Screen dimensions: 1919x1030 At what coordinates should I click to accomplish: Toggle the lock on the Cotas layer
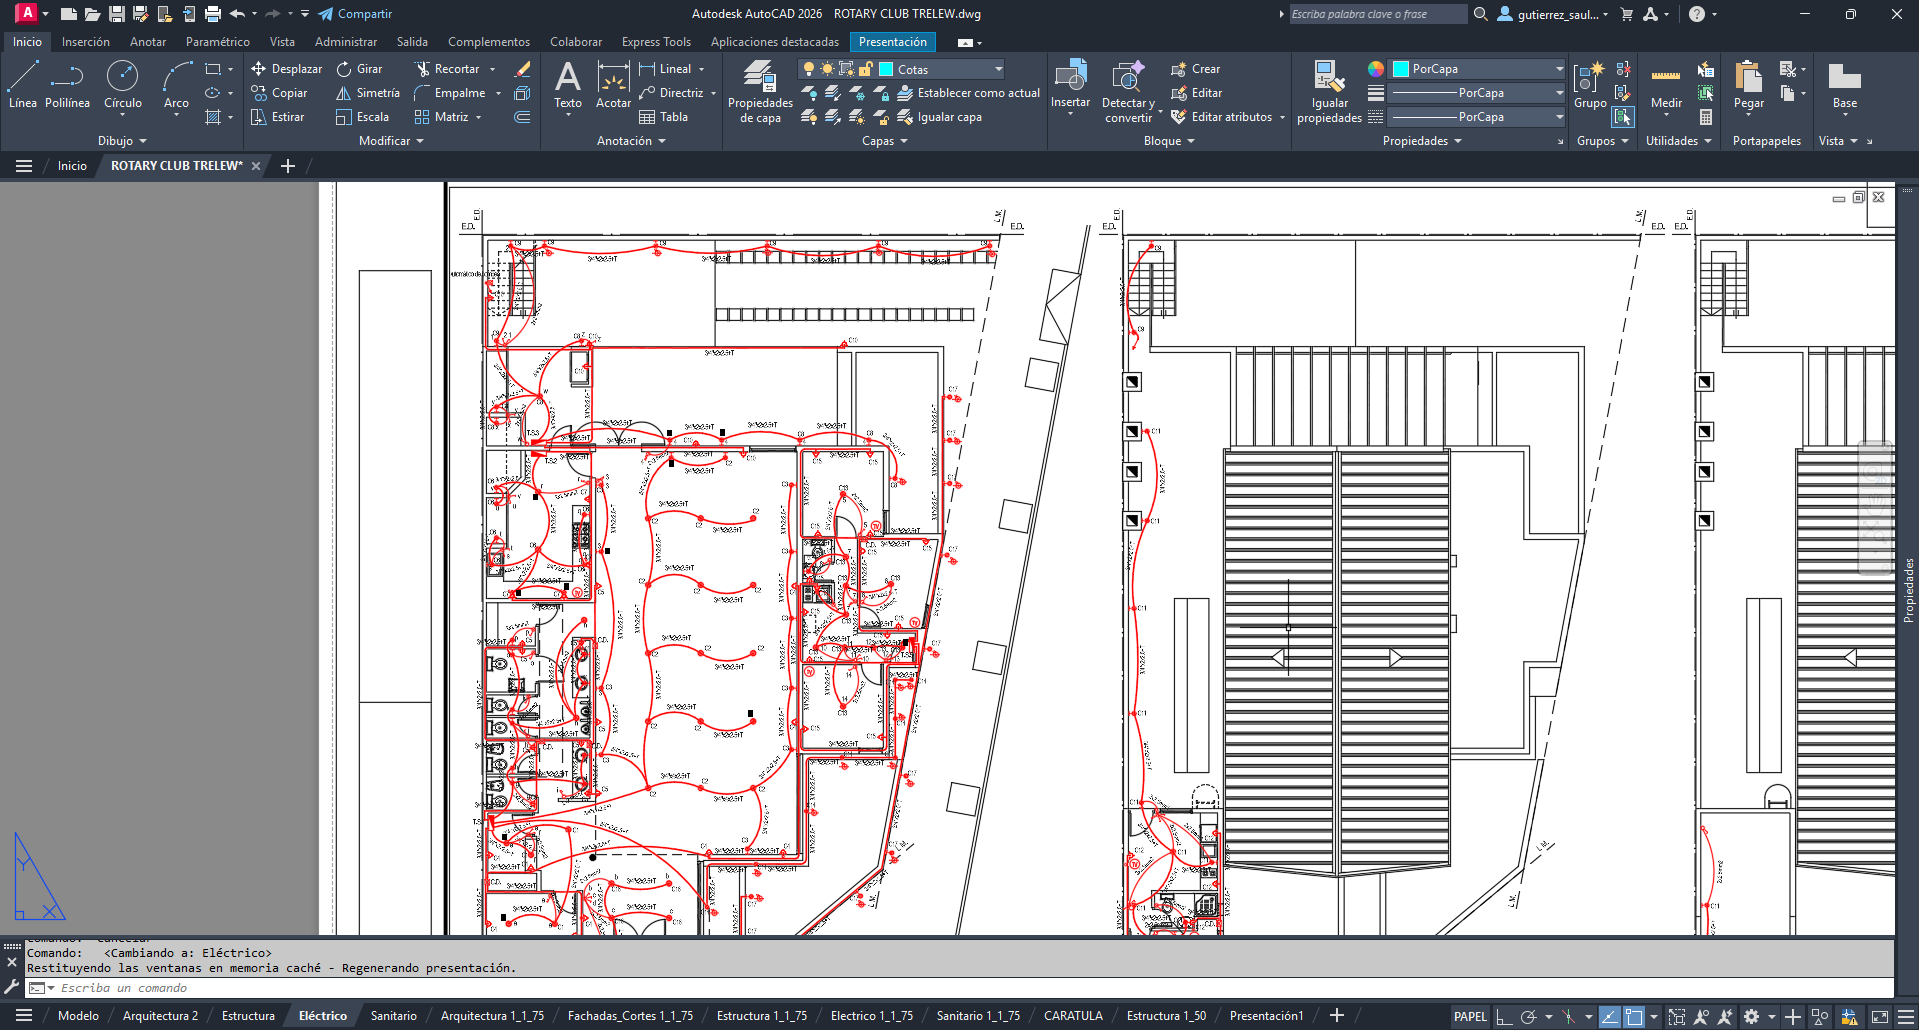click(865, 68)
